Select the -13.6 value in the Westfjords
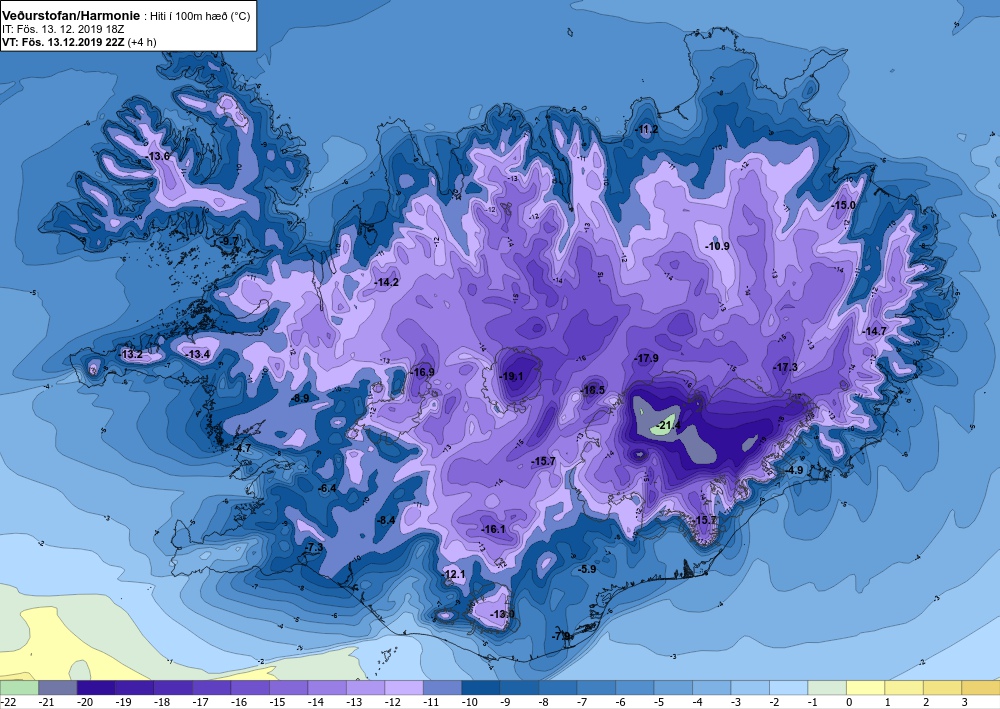Image resolution: width=1000 pixels, height=709 pixels. (158, 156)
